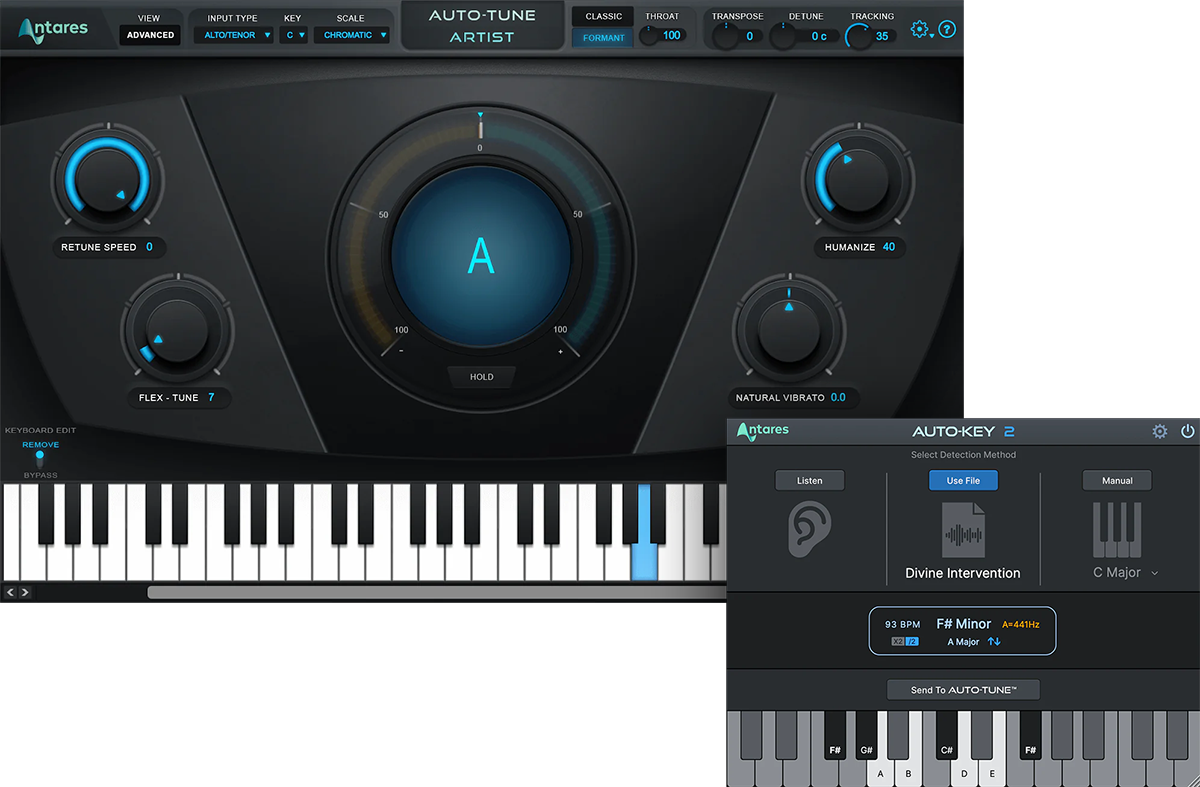
Task: Open the Auto-Tune help question mark
Action: coord(947,30)
